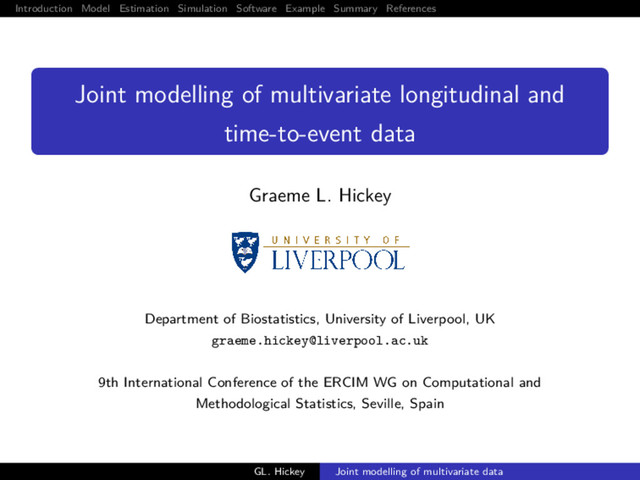Viewport: 640px width, 480px height.
Task: Click the 'UNIVERSITY OF' gold logo text
Action: [x=336, y=240]
